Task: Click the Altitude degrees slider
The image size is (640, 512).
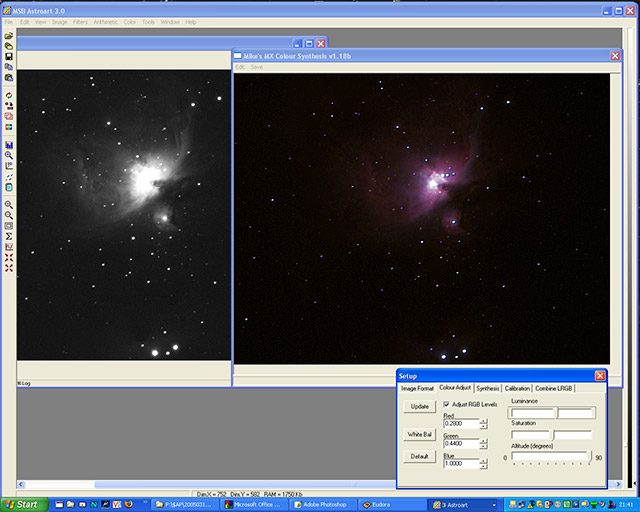Action: 550,457
